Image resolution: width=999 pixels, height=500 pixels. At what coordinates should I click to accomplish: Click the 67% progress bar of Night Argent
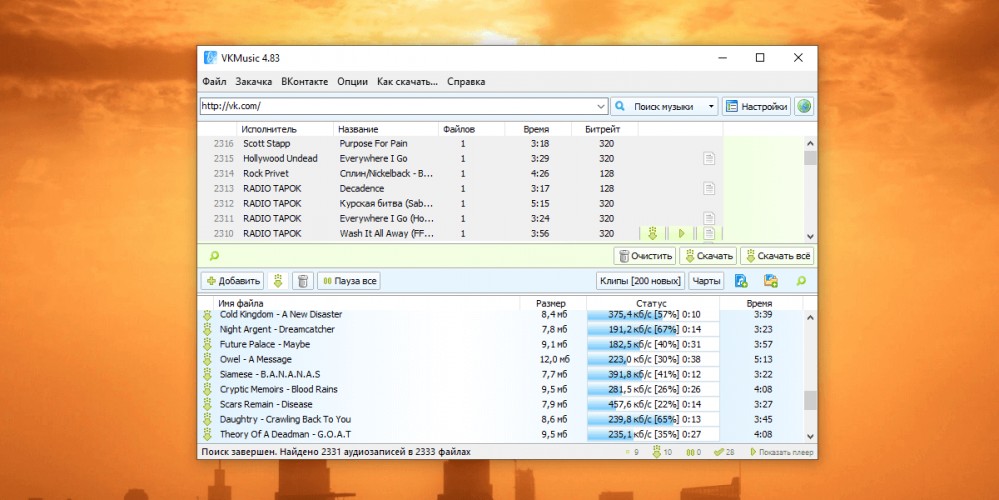[x=652, y=329]
